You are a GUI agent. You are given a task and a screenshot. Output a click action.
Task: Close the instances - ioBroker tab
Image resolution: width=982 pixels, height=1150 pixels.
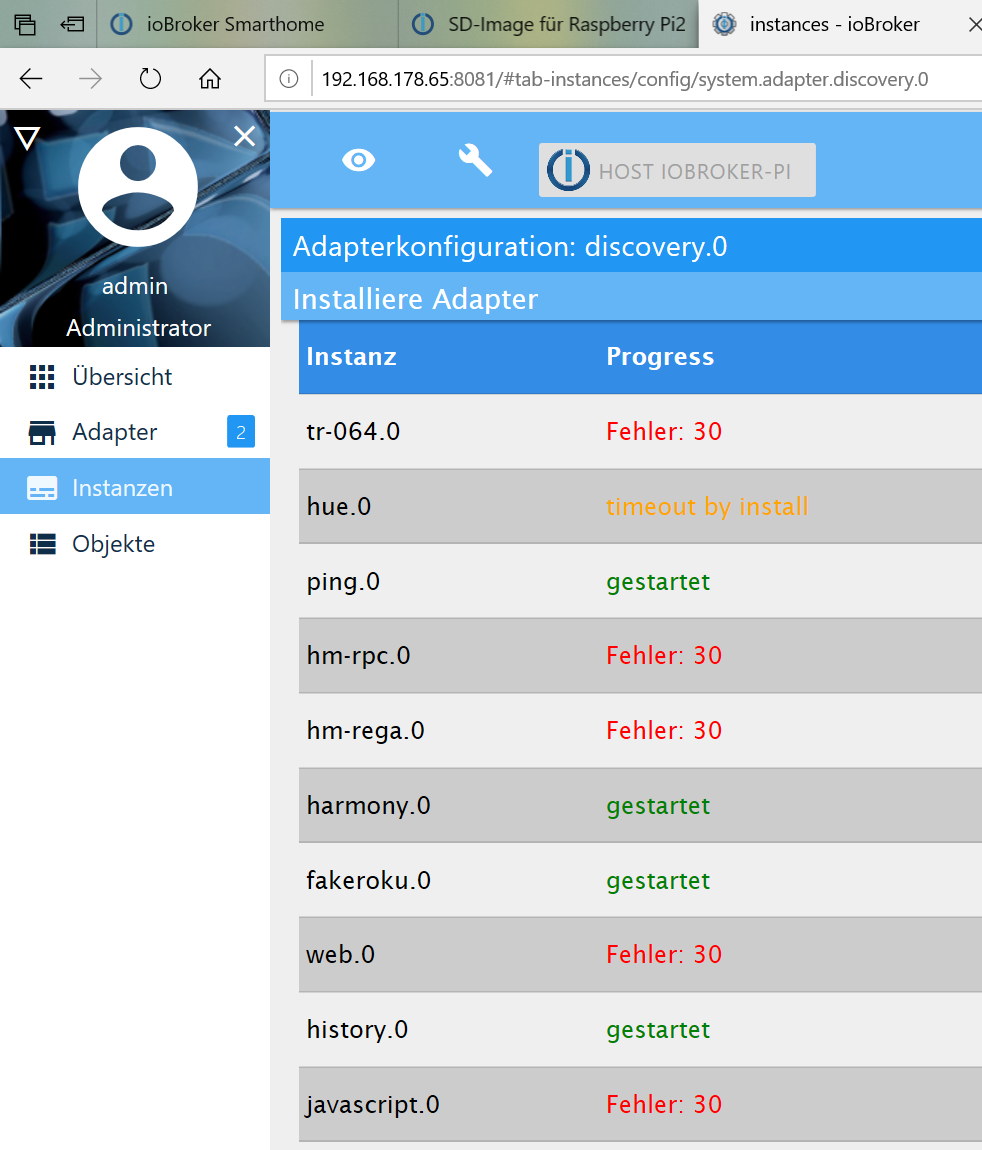pyautogui.click(x=974, y=25)
